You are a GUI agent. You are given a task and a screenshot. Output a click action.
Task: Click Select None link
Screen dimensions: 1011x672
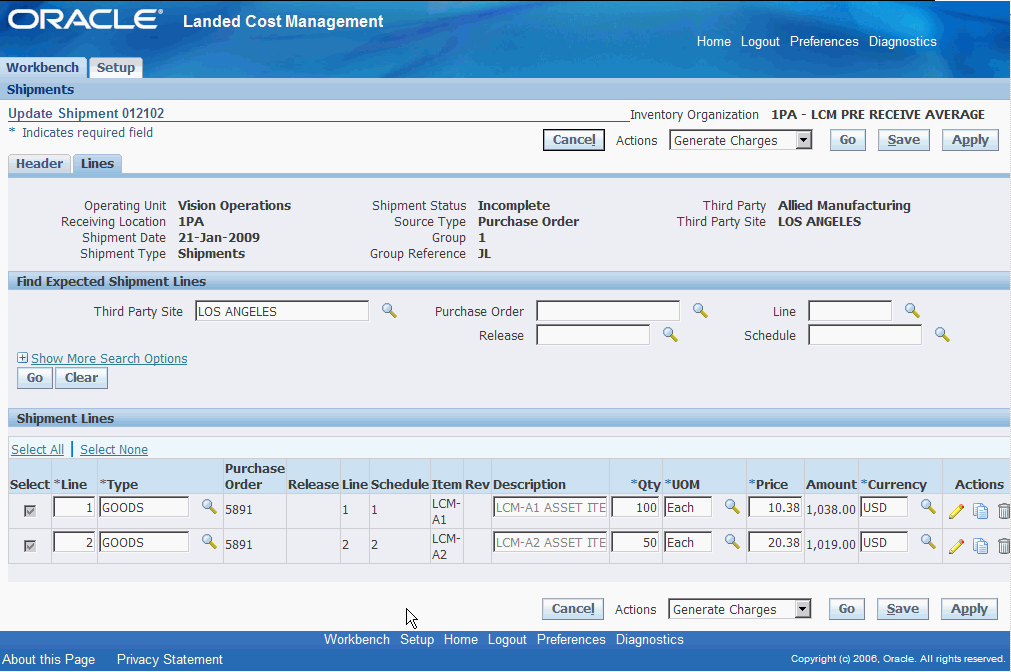coord(114,450)
